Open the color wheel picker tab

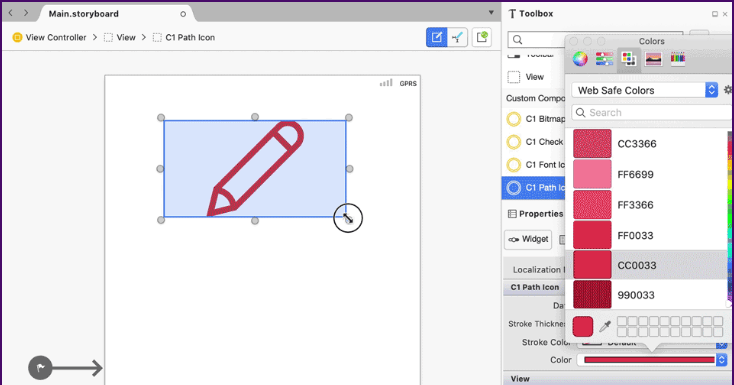coord(580,59)
